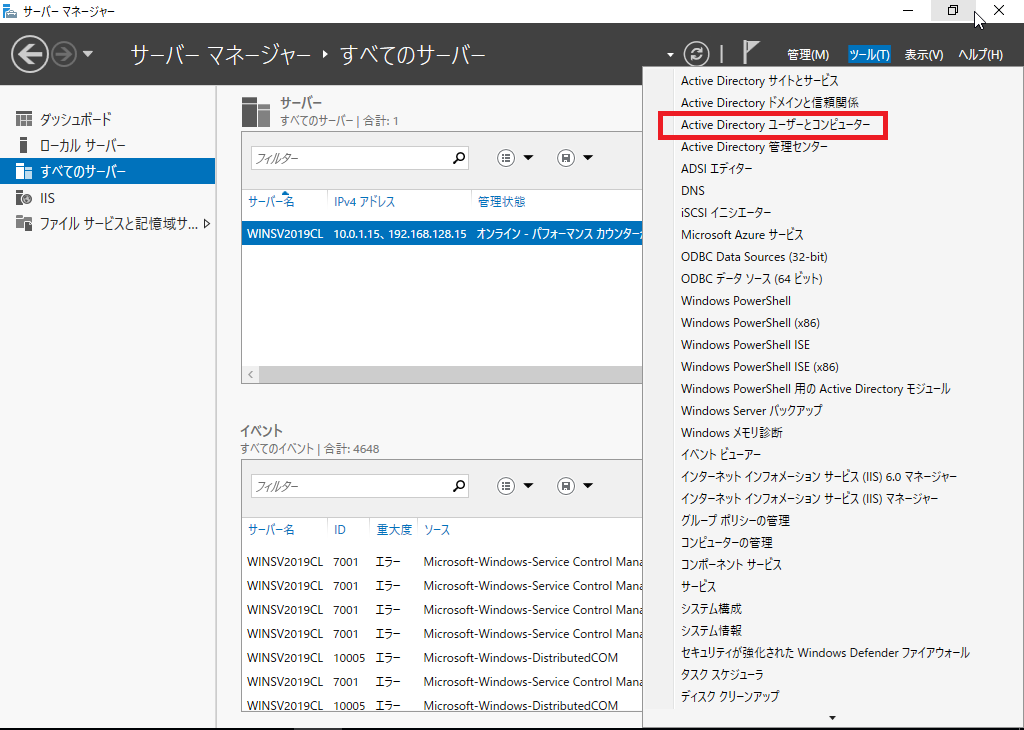The image size is (1024, 730).
Task: Open コンピューターの管理
Action: [726, 543]
